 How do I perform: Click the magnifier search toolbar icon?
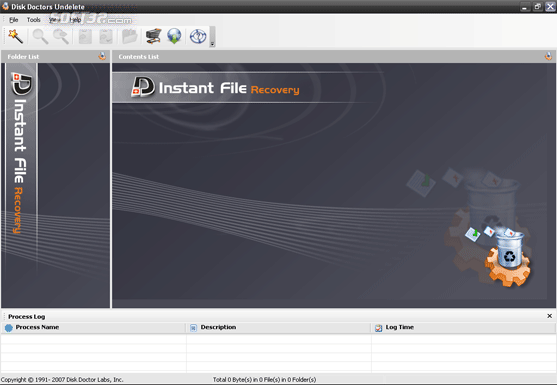tap(40, 36)
